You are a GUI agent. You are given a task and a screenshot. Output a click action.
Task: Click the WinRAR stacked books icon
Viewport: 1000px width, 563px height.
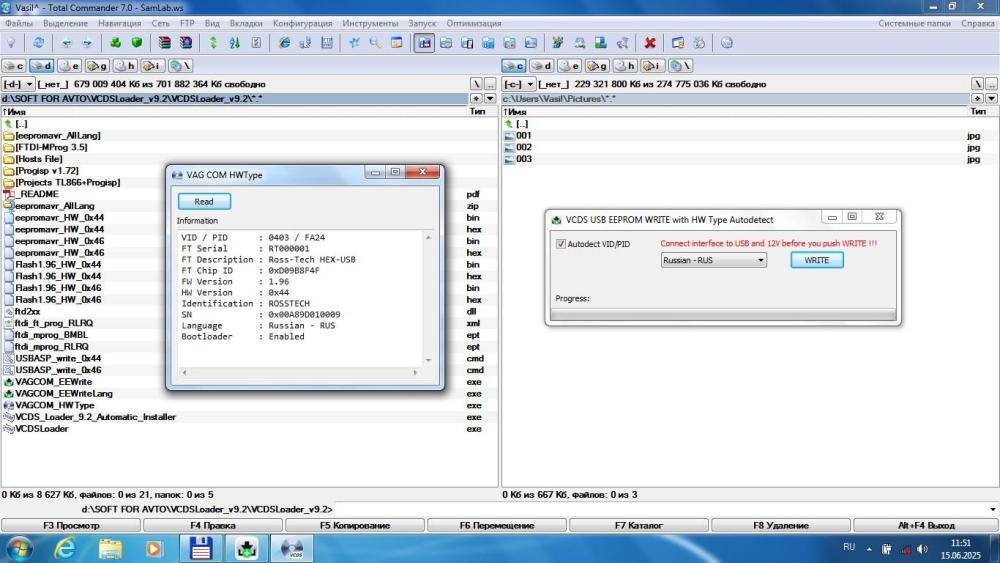coord(165,43)
